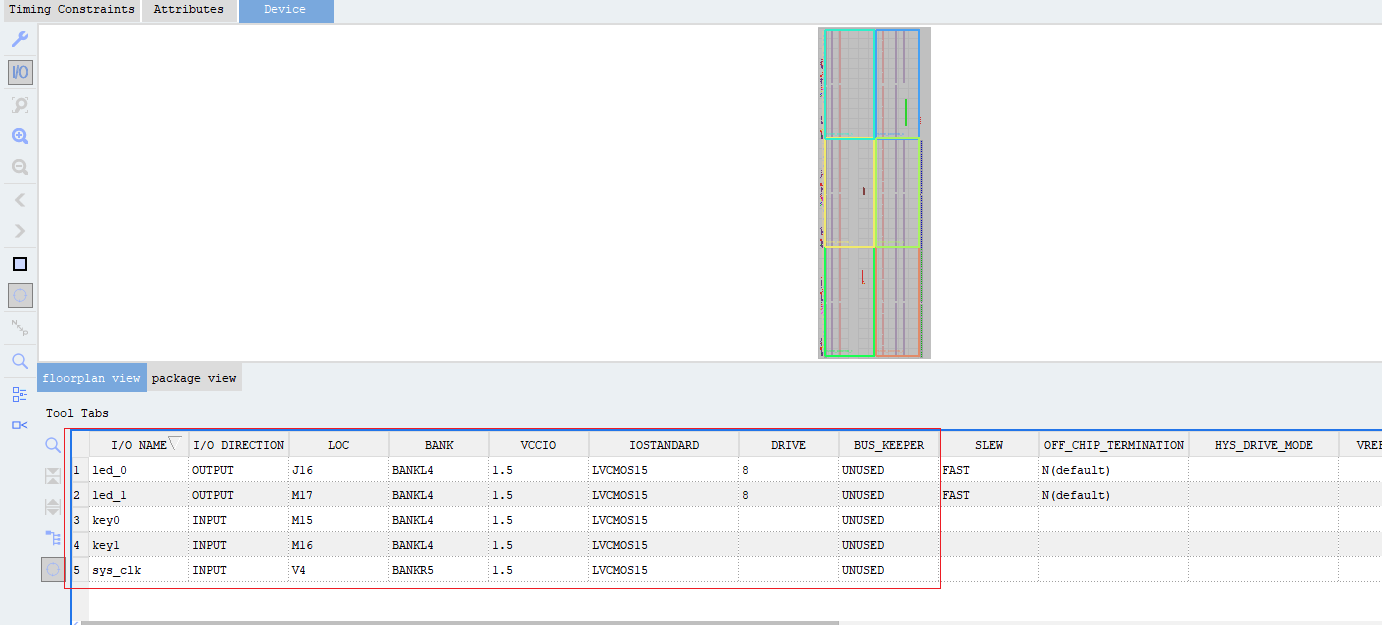Open the Timing Constraints tab
1382x625 pixels.
click(x=71, y=10)
